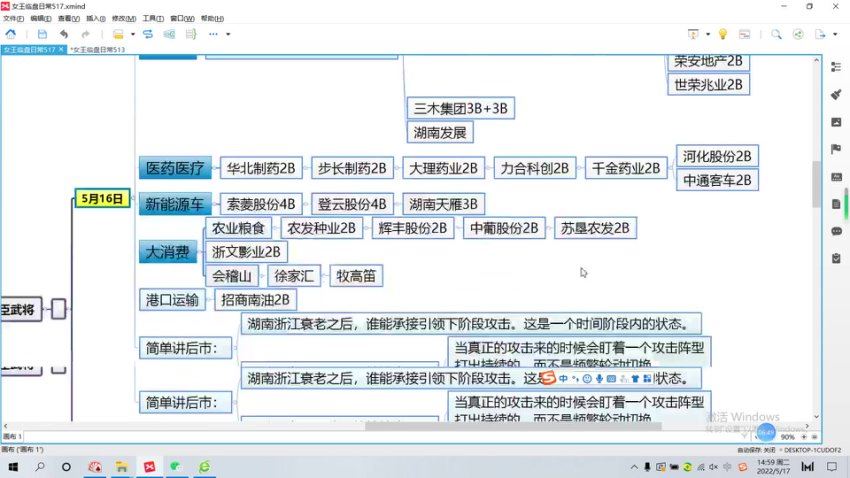Open the Task info clipboard icon in the sidebar
This screenshot has height=478, width=850.
(x=836, y=259)
